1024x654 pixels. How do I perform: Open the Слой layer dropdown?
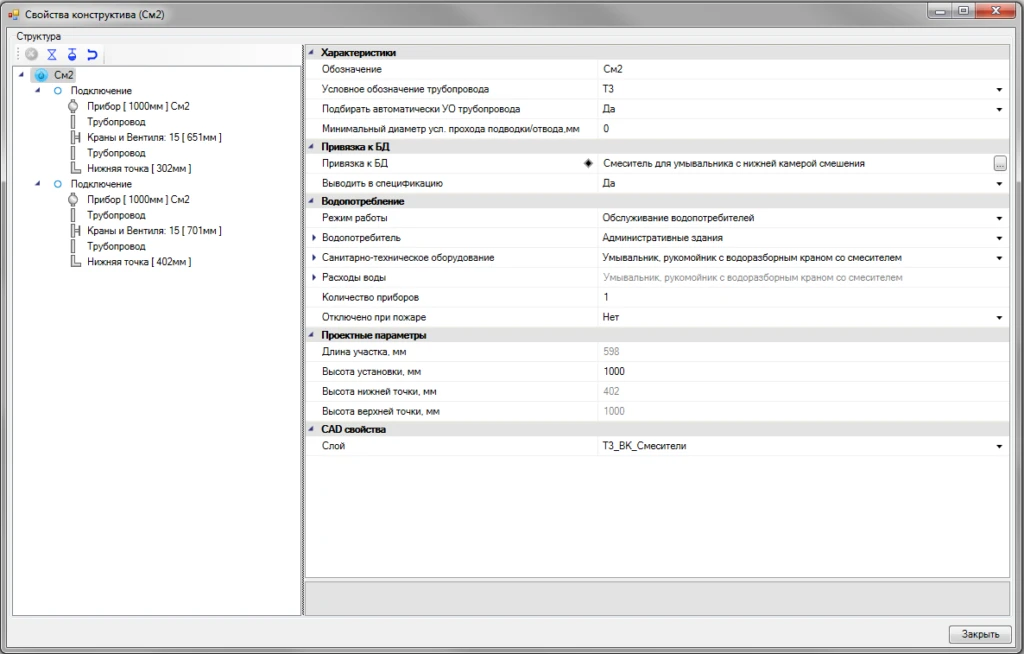click(998, 446)
